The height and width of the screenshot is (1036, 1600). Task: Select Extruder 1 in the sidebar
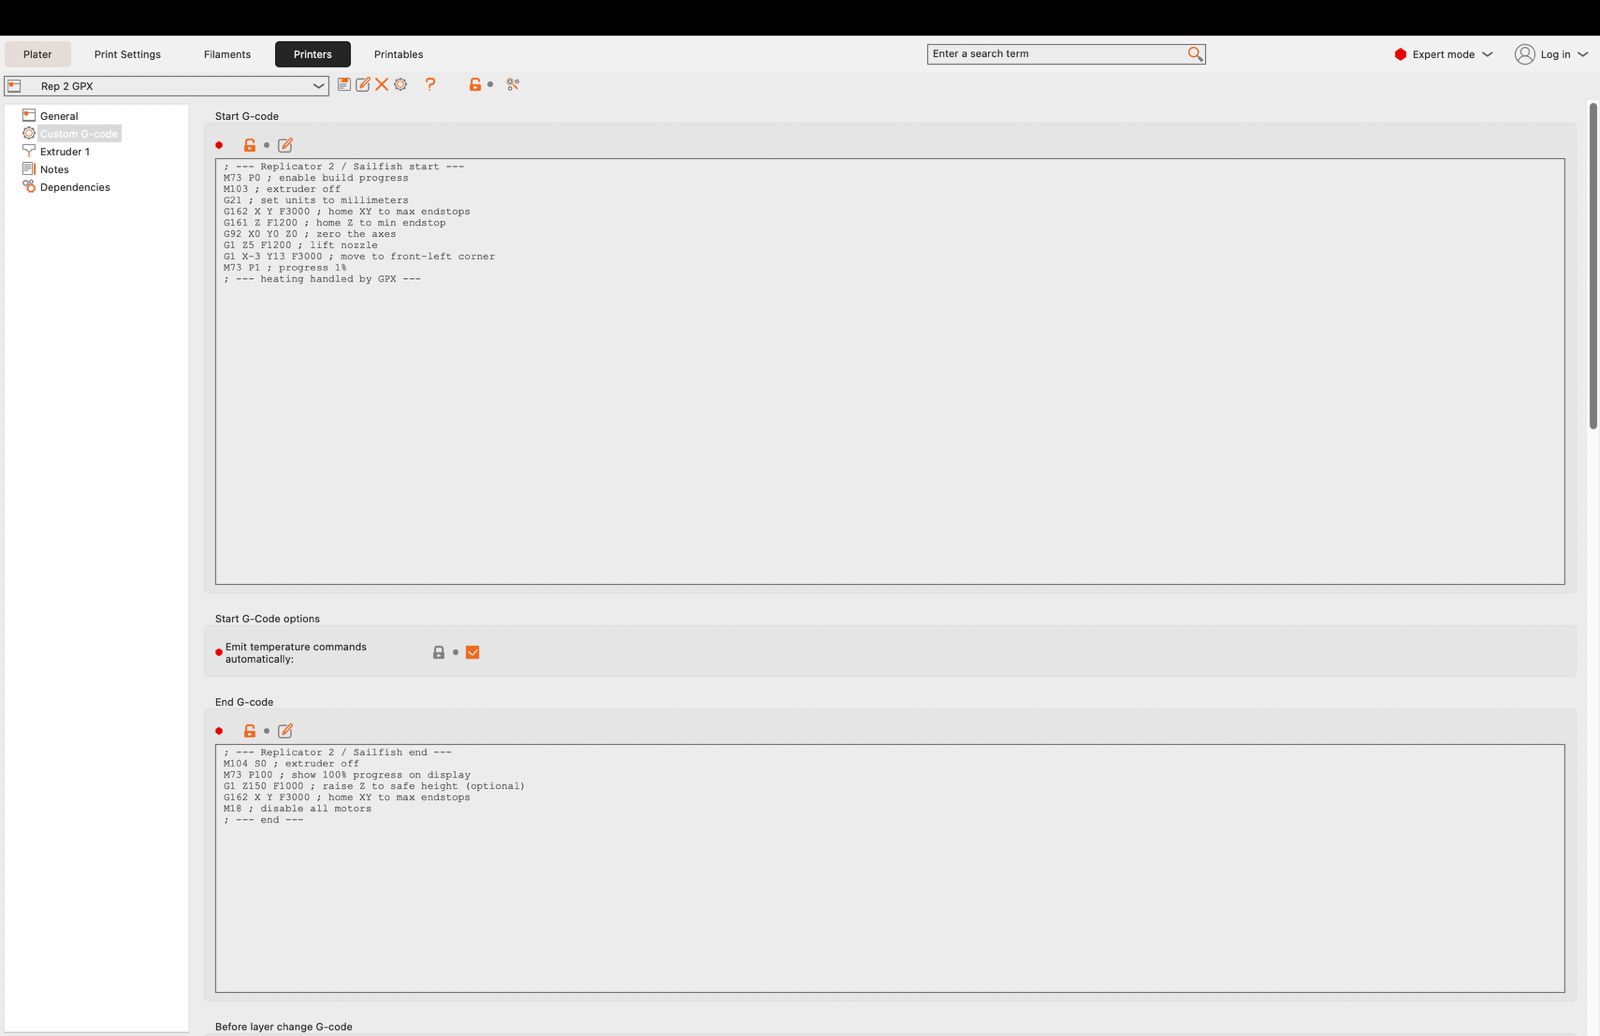coord(65,152)
